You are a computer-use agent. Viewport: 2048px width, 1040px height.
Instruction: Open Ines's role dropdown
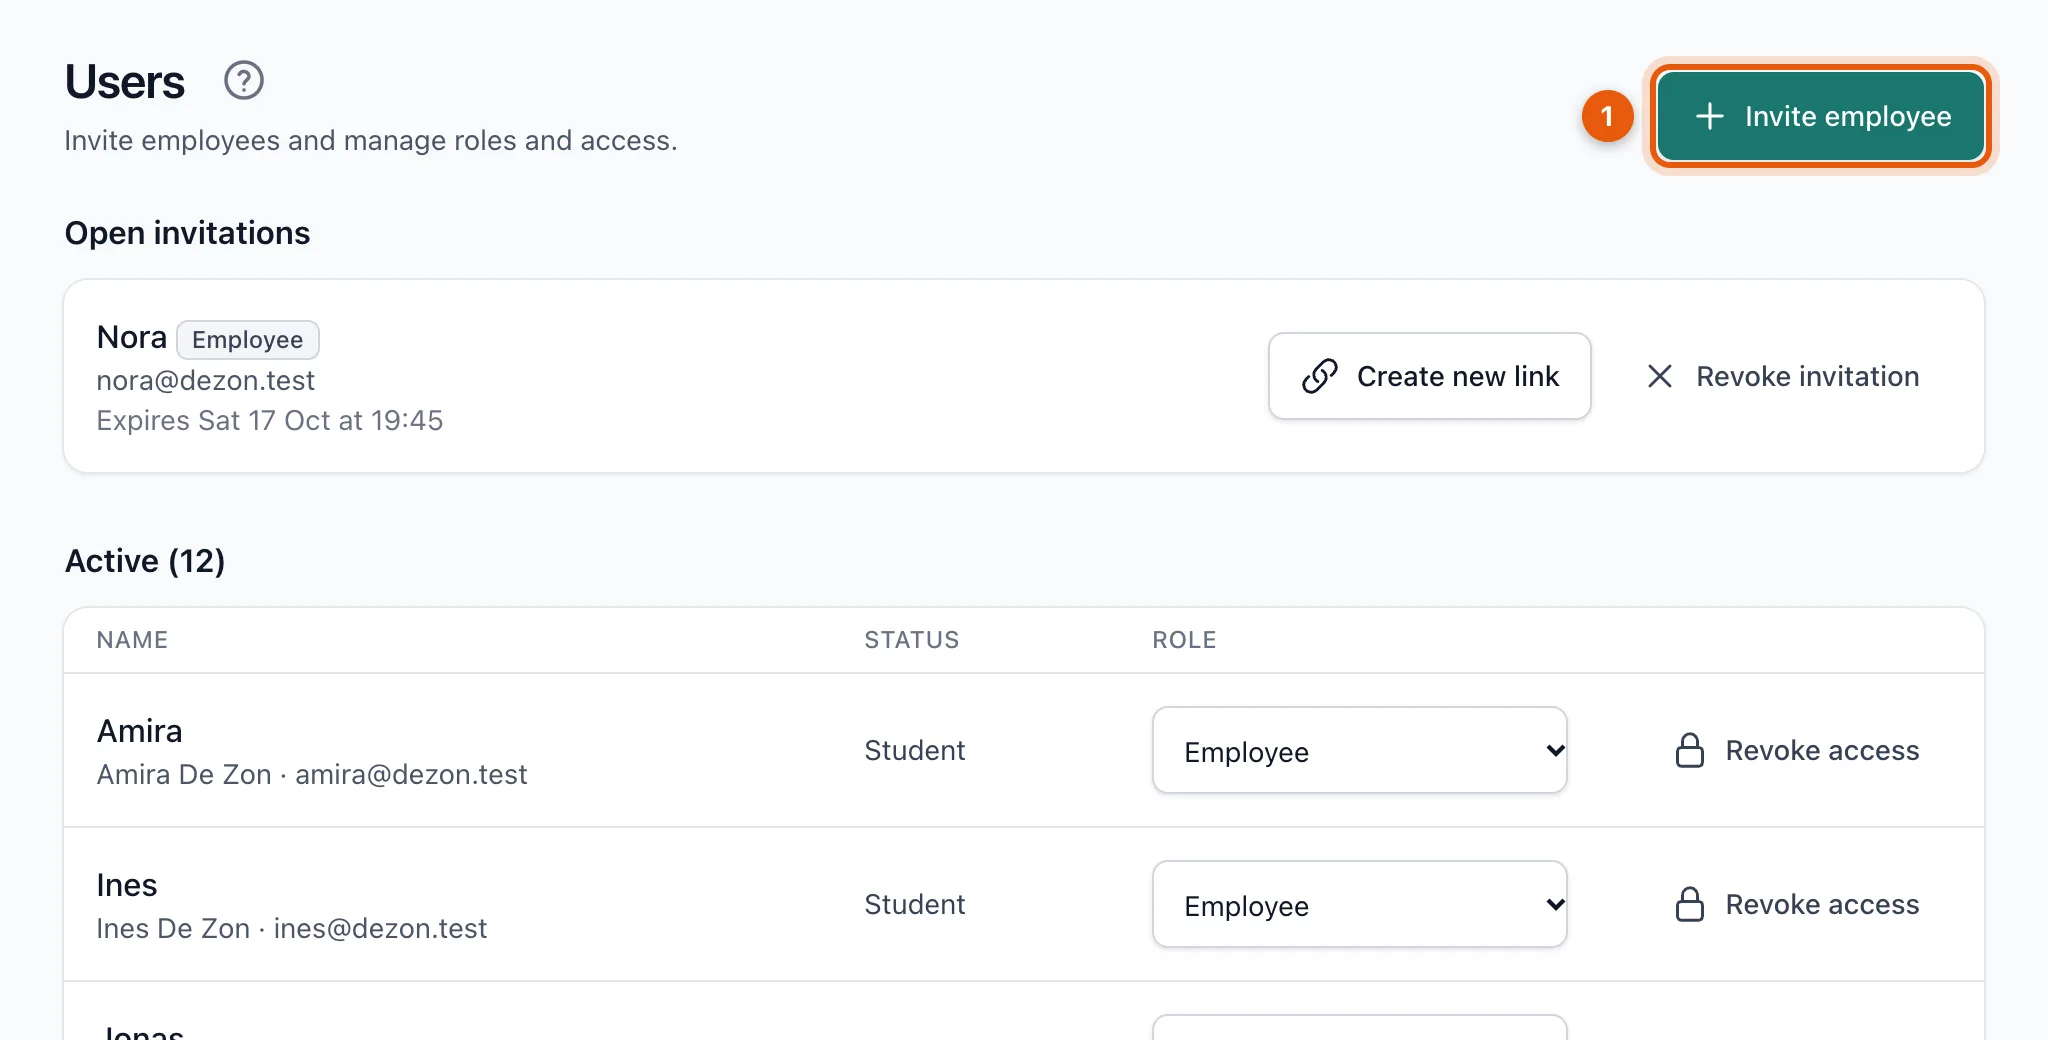tap(1359, 904)
